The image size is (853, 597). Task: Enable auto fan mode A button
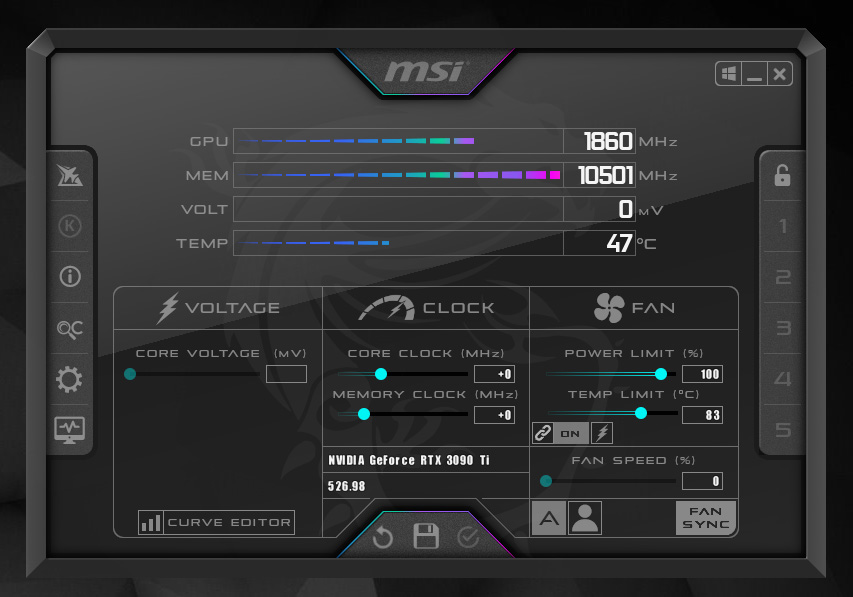pyautogui.click(x=548, y=518)
